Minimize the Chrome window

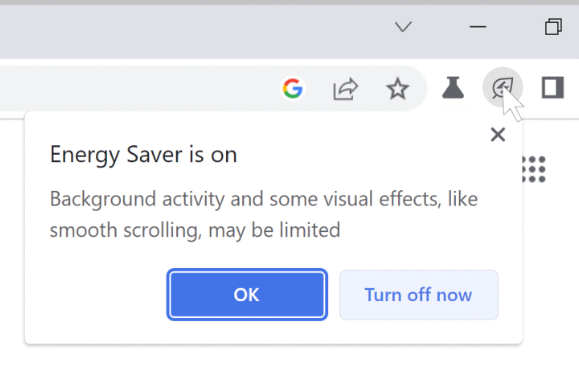click(x=477, y=27)
